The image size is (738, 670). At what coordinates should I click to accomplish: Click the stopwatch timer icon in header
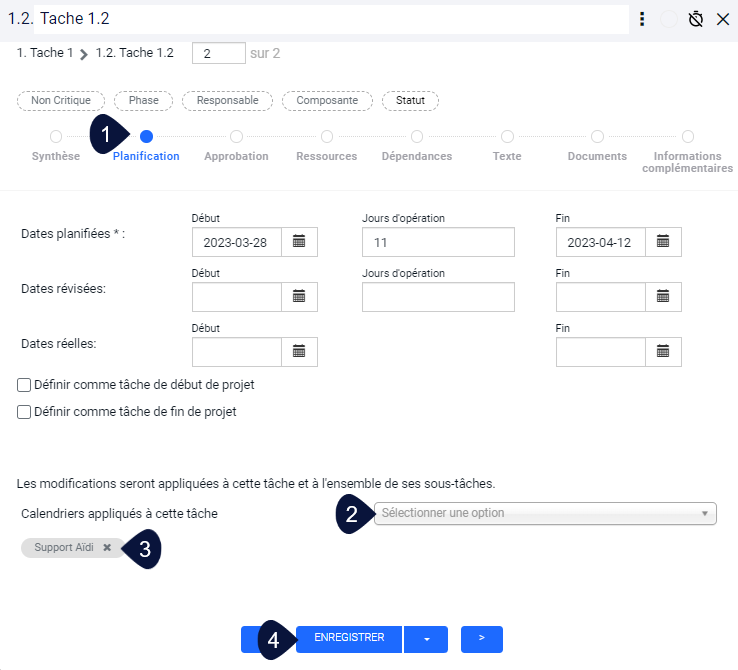696,19
